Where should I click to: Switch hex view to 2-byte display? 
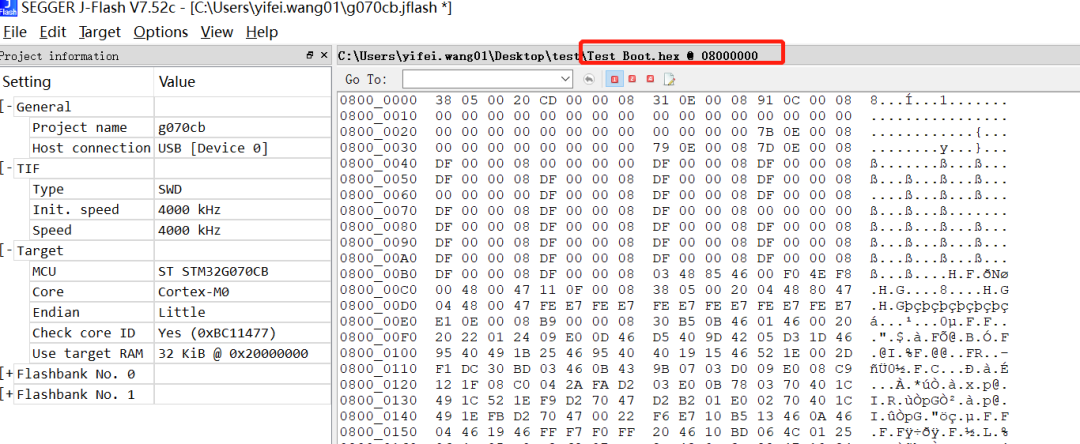click(632, 79)
